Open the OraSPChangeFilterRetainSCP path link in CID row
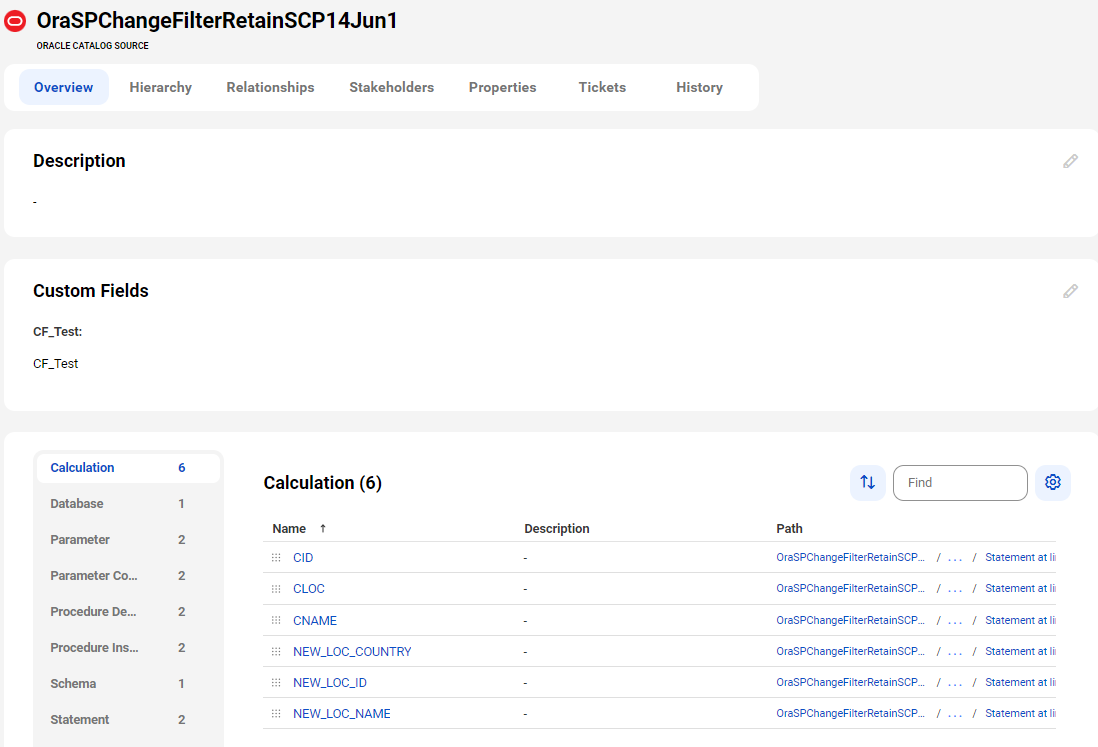1098x747 pixels. coord(850,558)
